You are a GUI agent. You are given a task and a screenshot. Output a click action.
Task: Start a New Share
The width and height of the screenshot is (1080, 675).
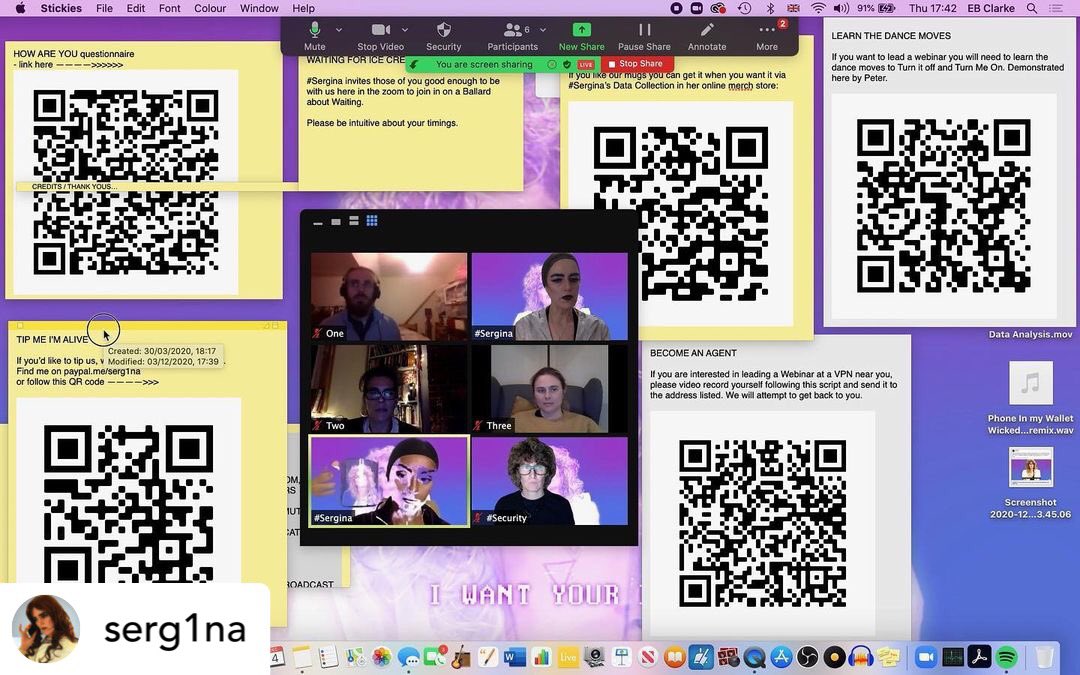click(x=581, y=36)
